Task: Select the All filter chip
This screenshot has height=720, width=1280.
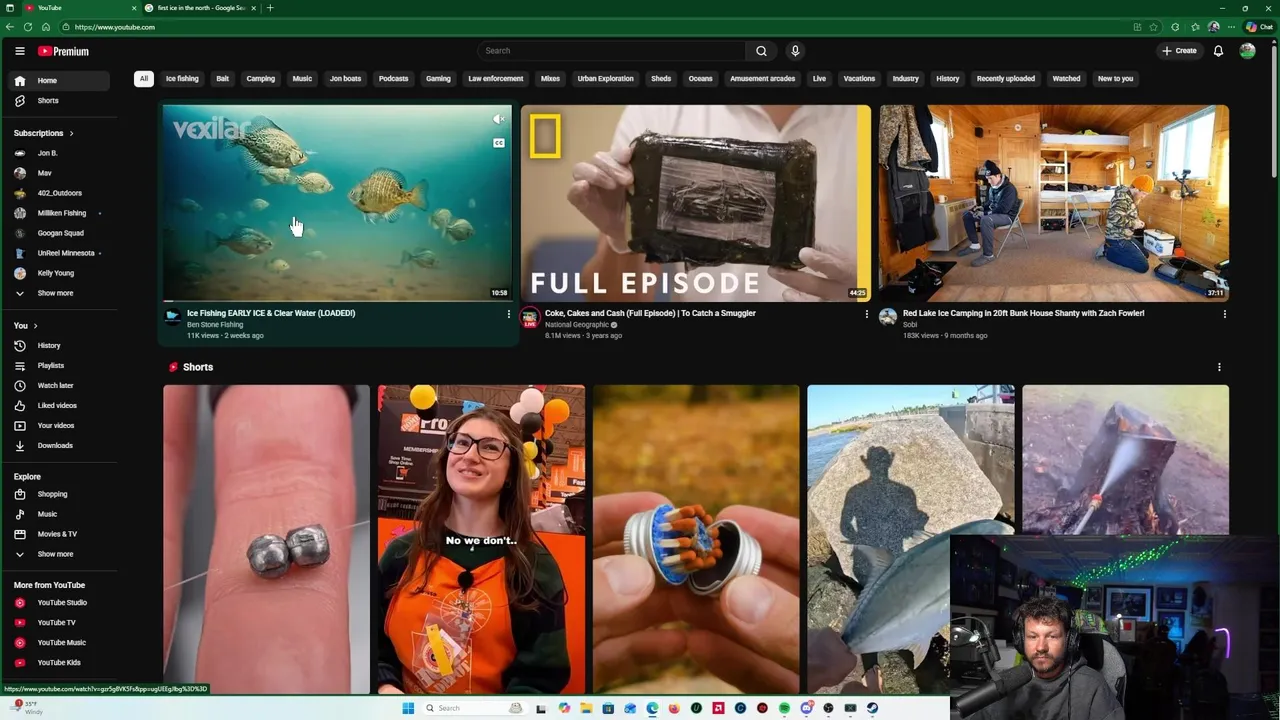Action: click(x=144, y=79)
